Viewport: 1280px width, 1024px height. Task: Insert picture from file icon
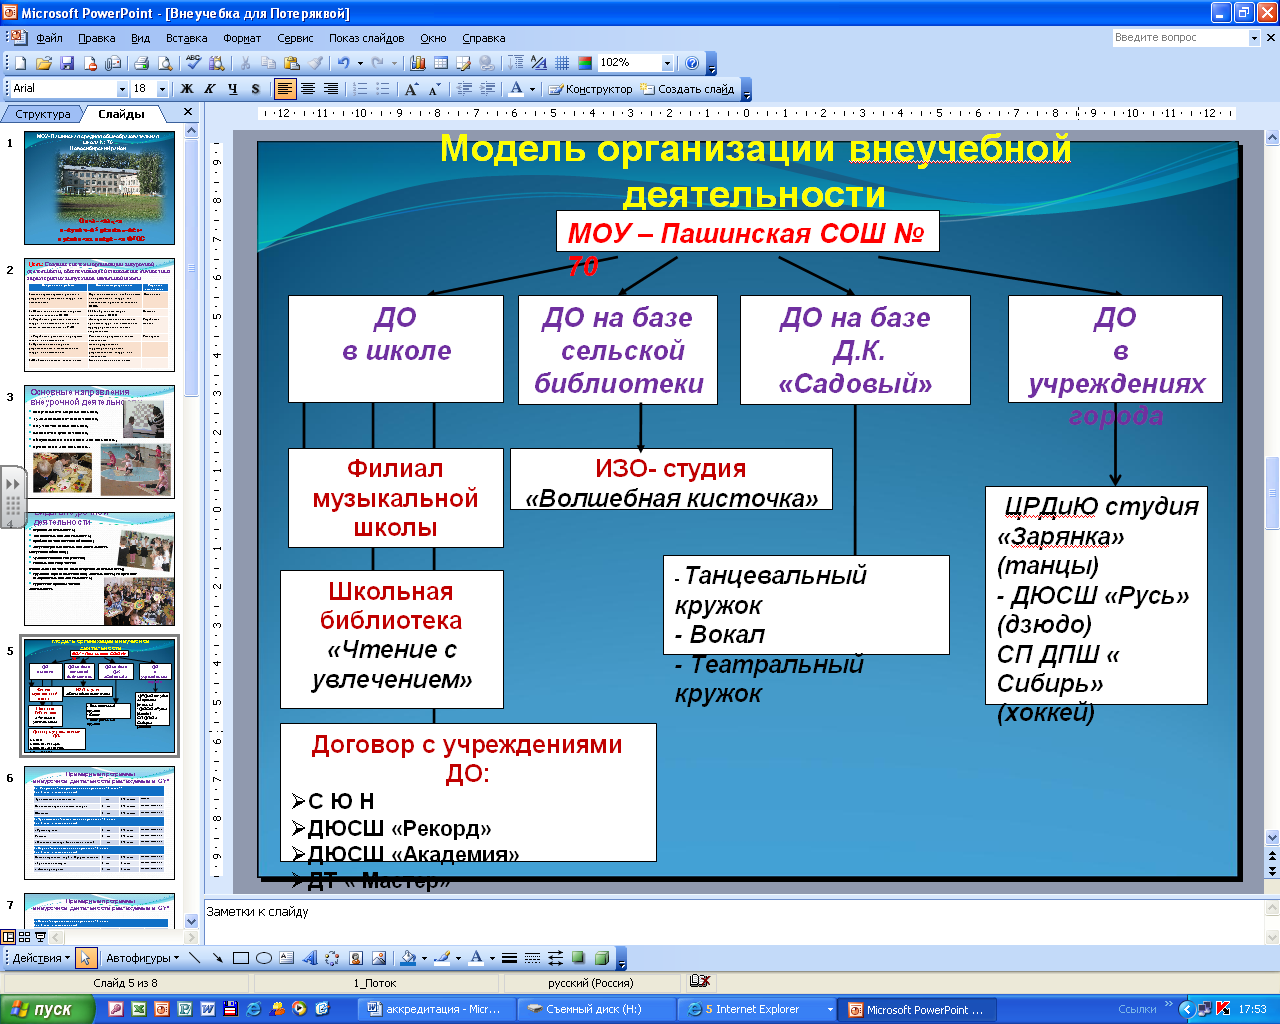(378, 958)
